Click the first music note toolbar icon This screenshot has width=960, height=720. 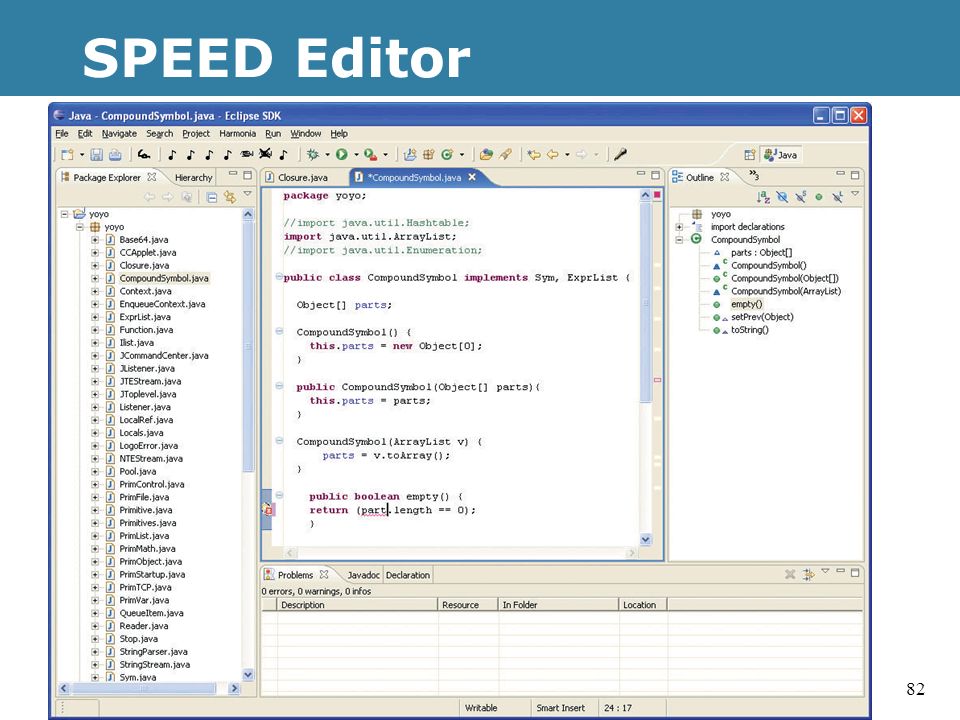coord(172,155)
